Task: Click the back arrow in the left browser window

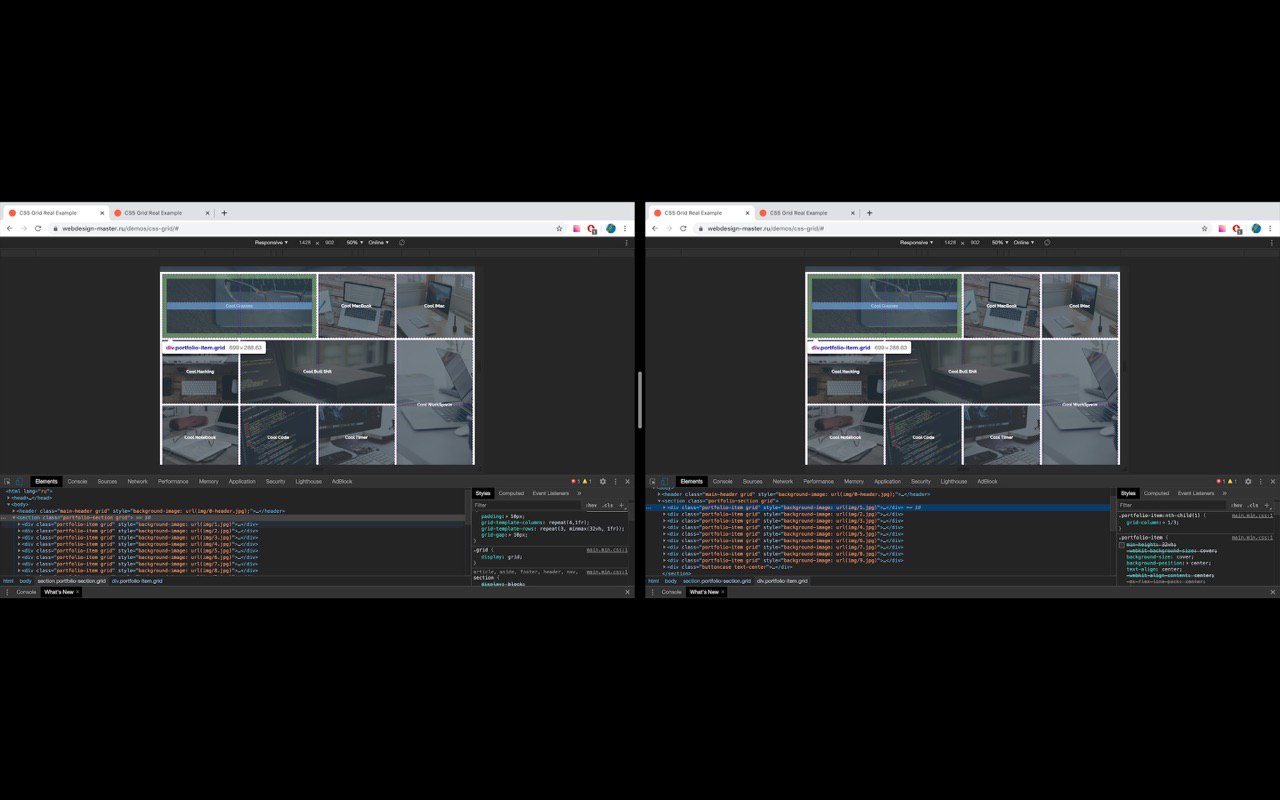Action: [x=10, y=228]
